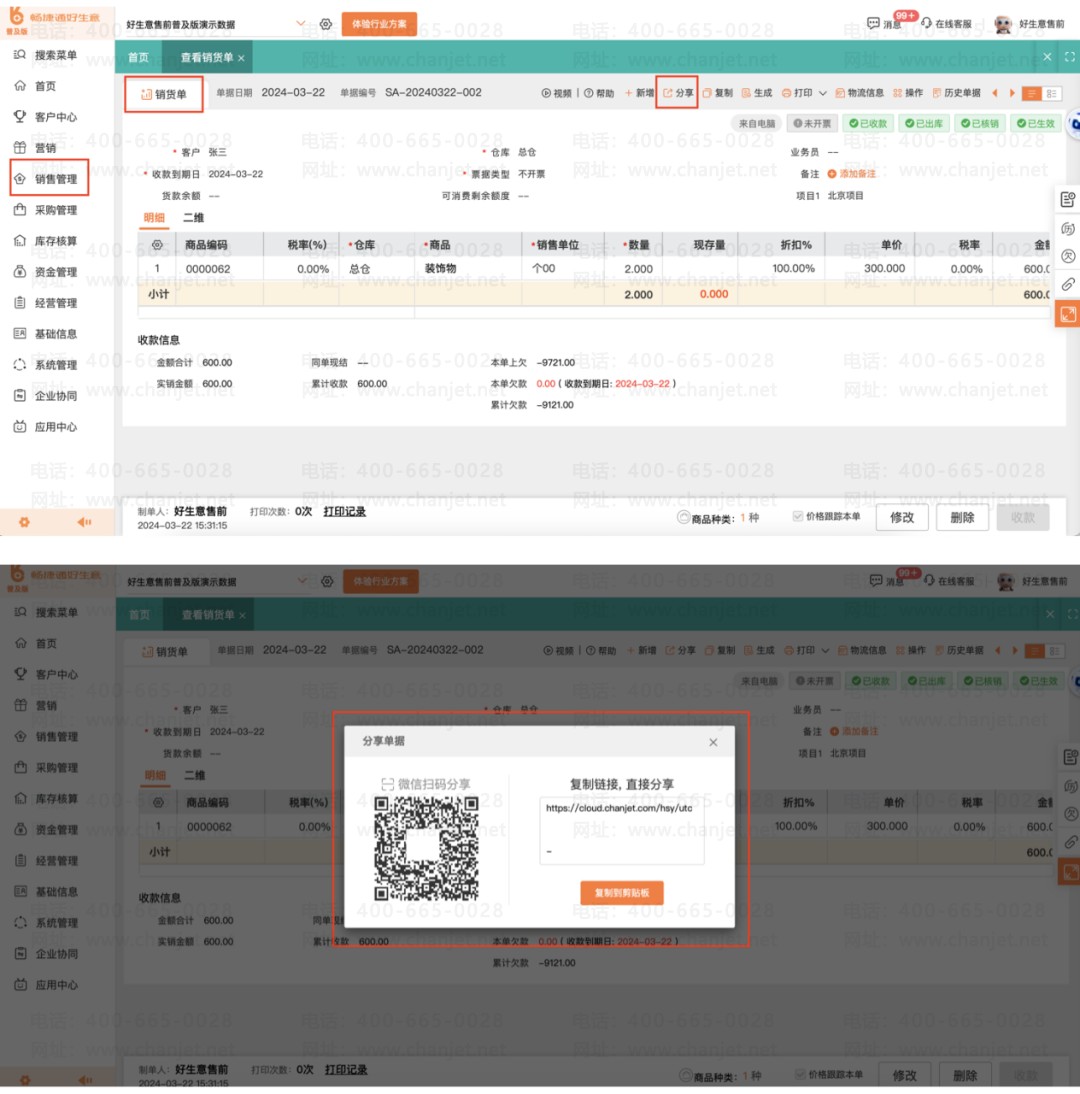In the upper screenshot, select the card-view layout toggle
This screenshot has width=1080, height=1094.
pyautogui.click(x=1051, y=93)
